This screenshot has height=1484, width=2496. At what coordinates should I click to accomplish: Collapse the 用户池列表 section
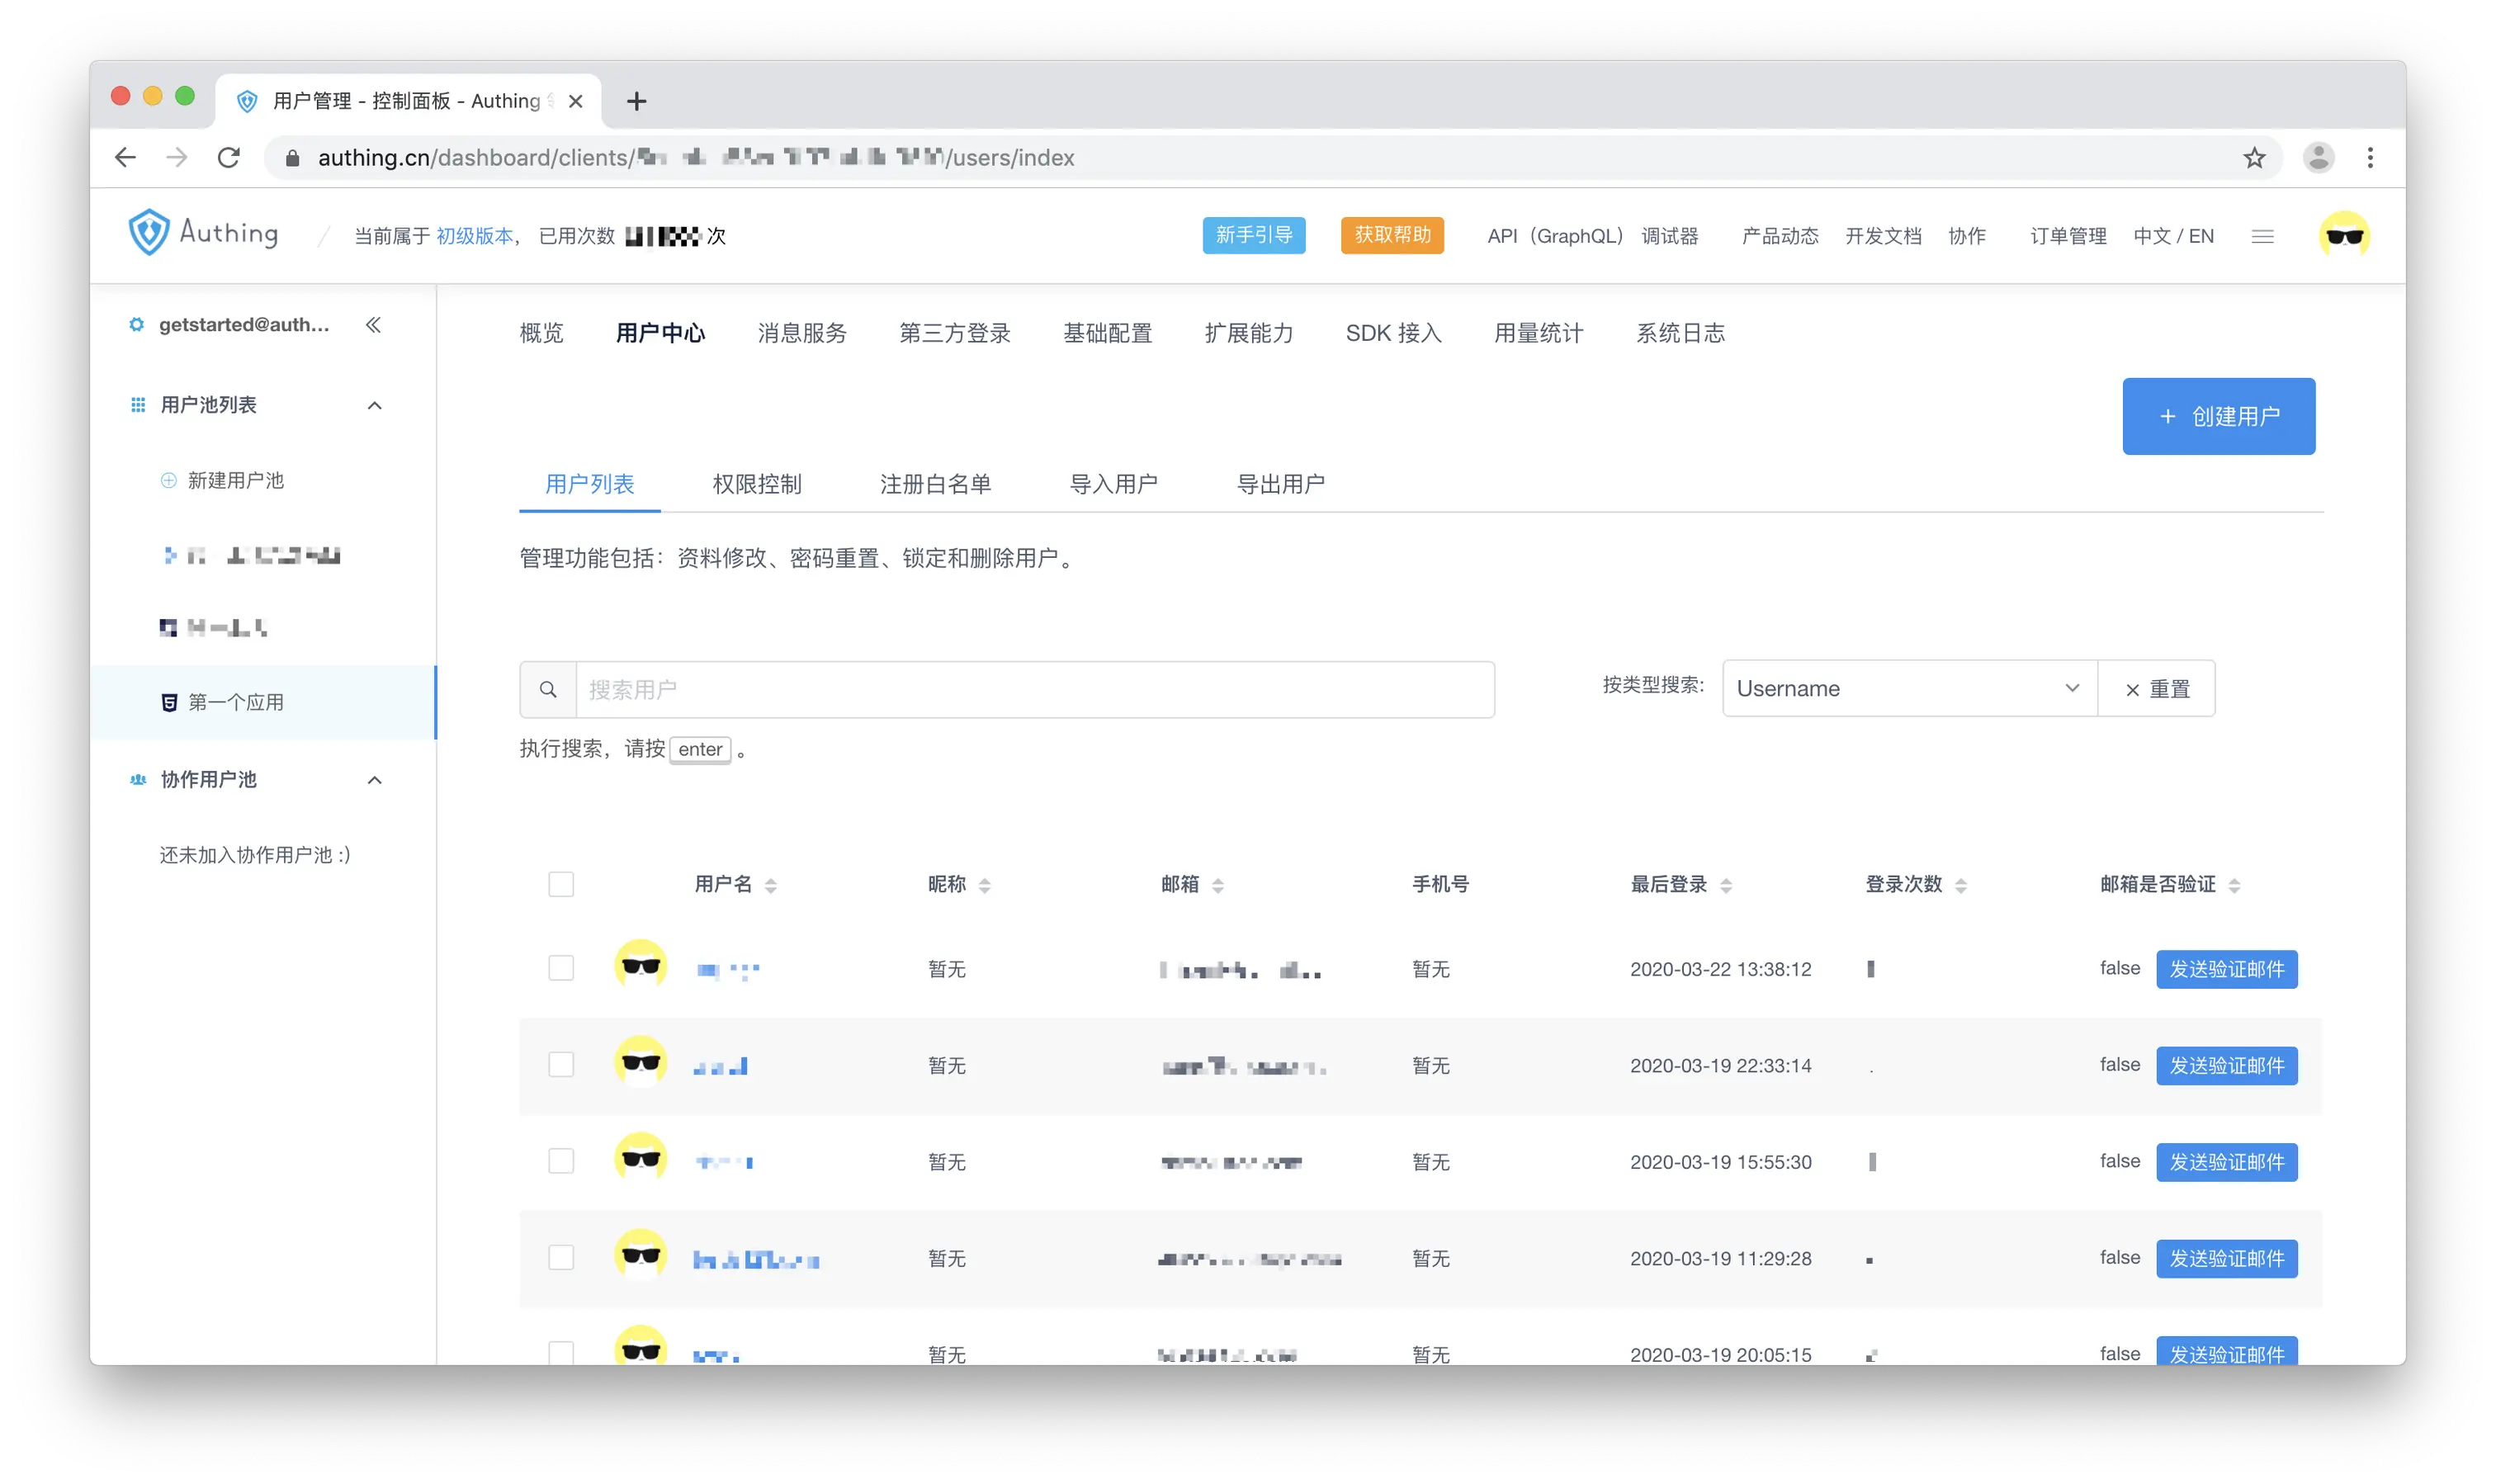pyautogui.click(x=375, y=405)
